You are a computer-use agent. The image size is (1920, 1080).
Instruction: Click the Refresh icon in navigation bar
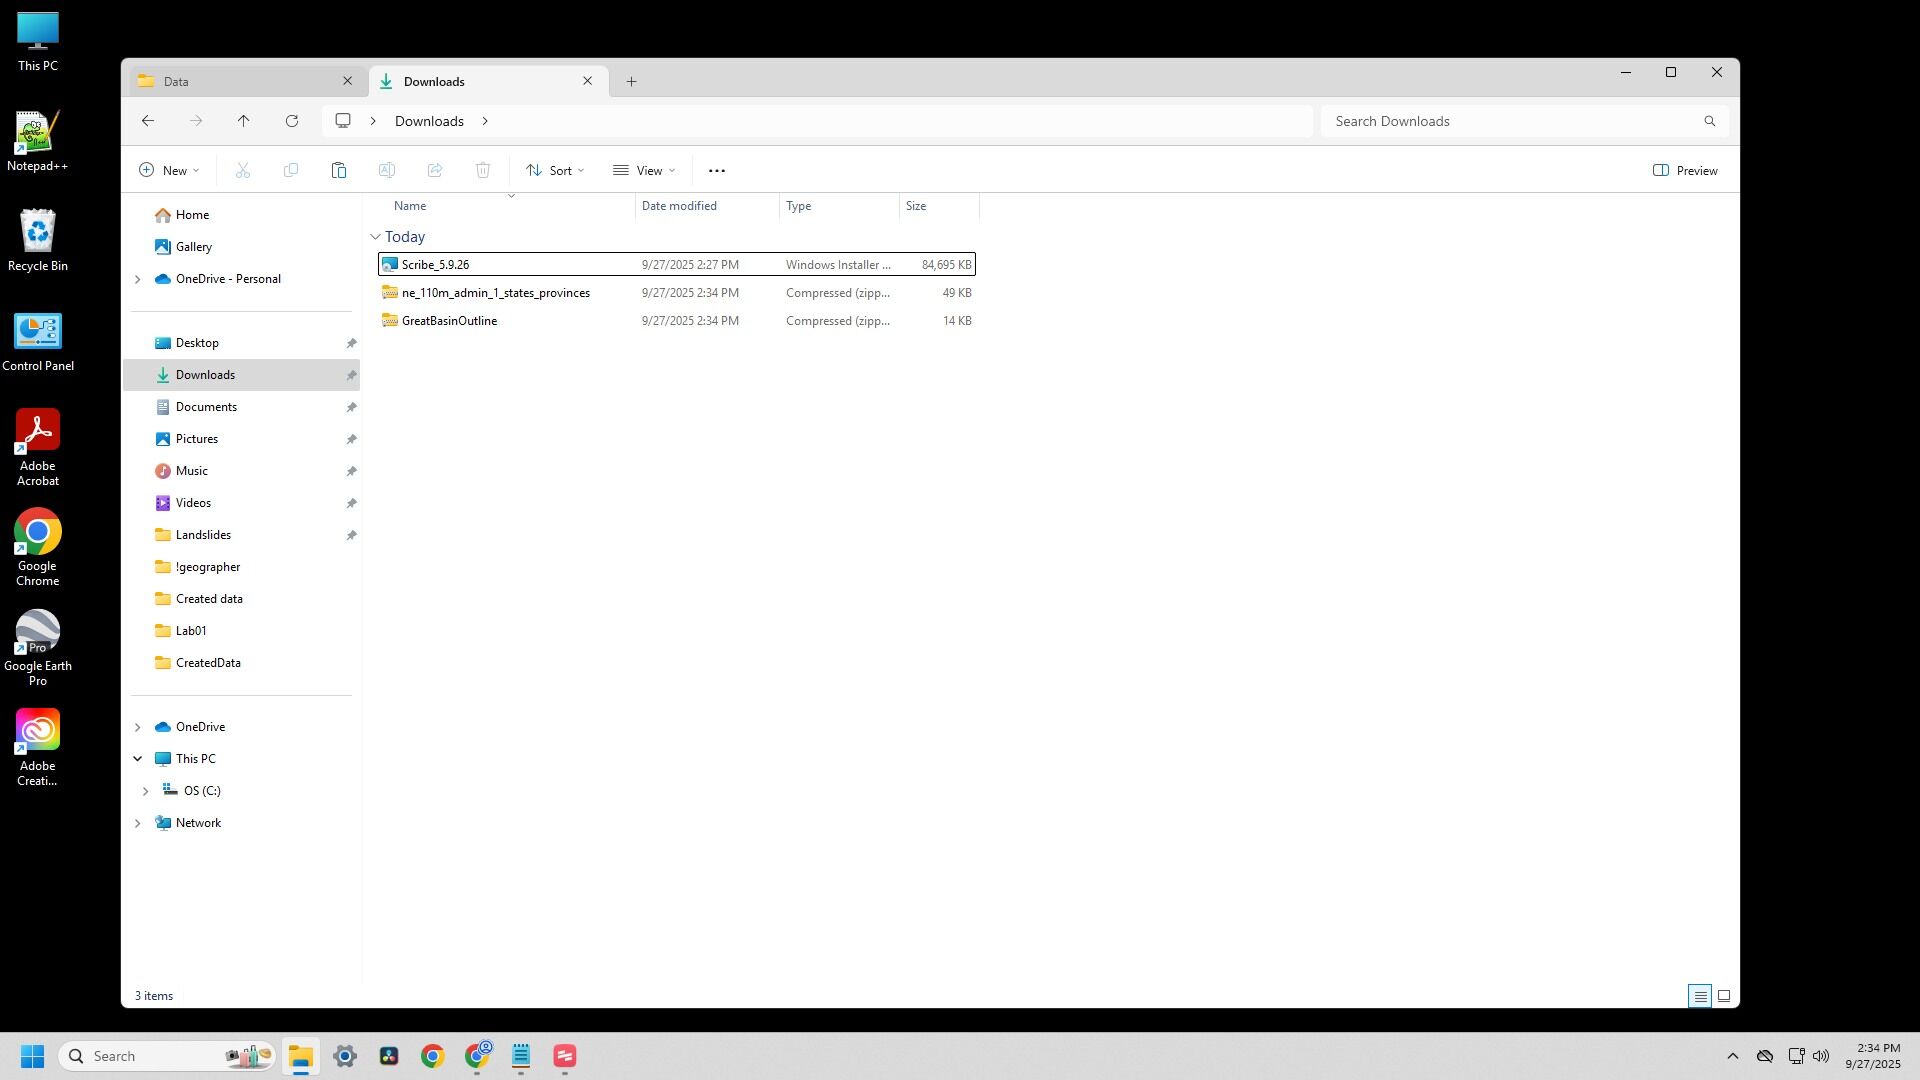pos(292,121)
